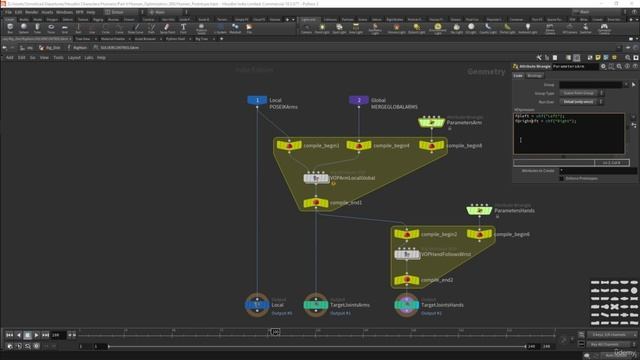This screenshot has width=640, height=360.
Task: Jump to last frame button
Action: [45, 335]
